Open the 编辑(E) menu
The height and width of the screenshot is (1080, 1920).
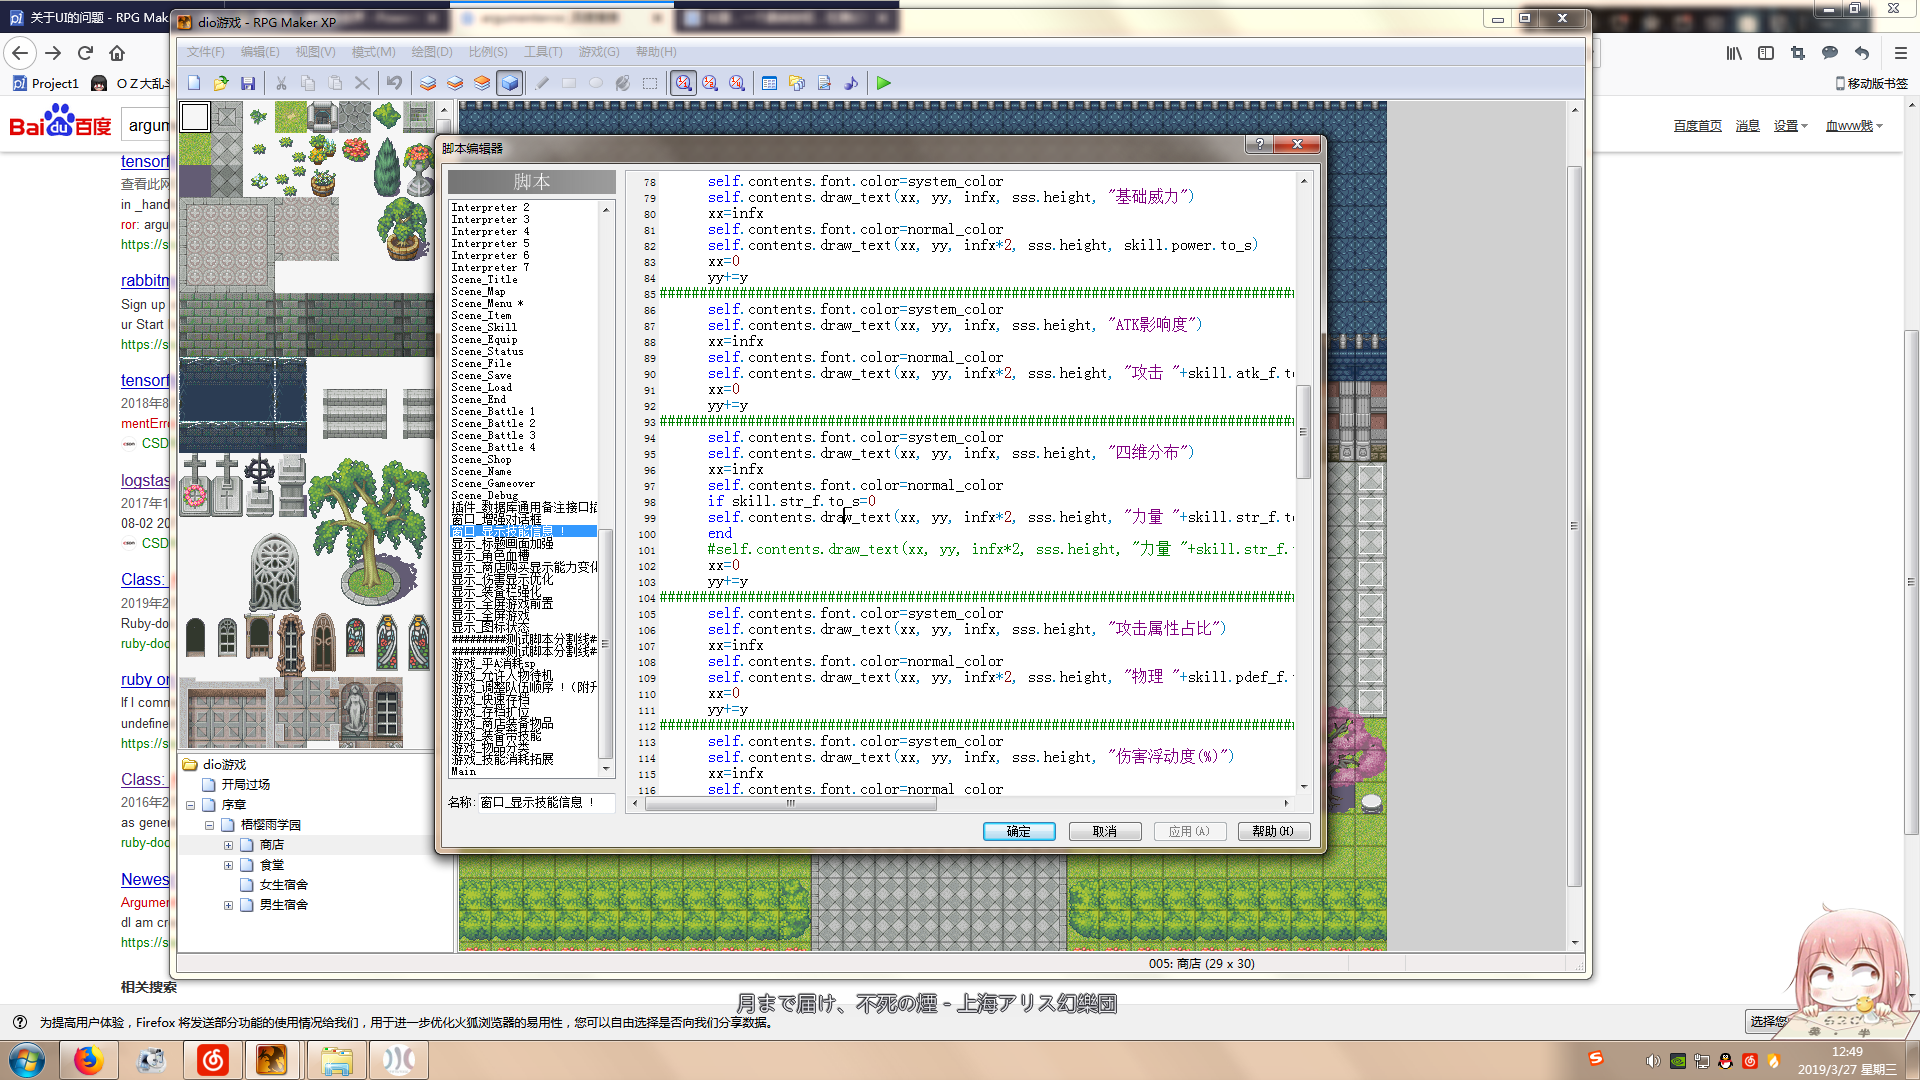(260, 52)
